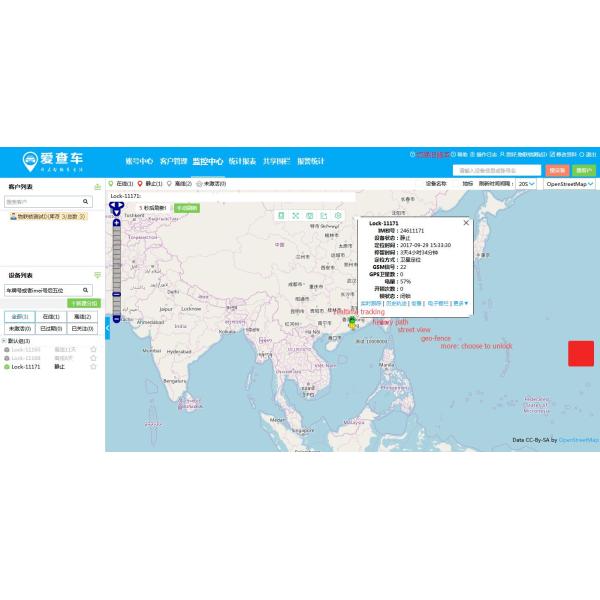Click the add icon beside 客户列表 header

(97, 187)
